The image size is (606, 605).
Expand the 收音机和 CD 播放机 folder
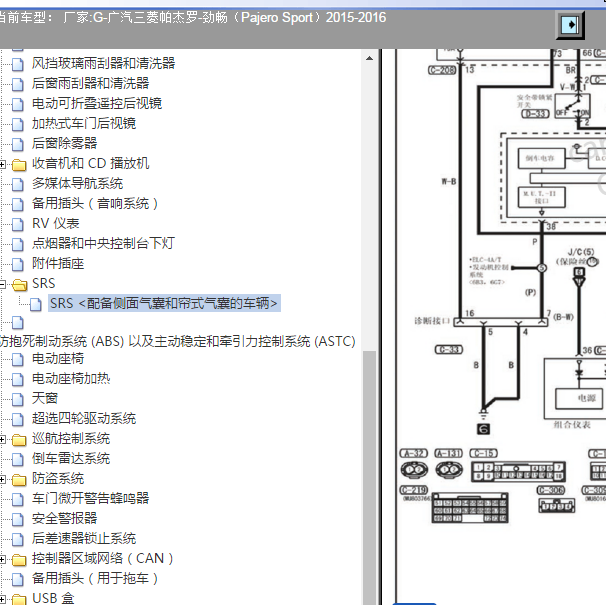[3, 164]
